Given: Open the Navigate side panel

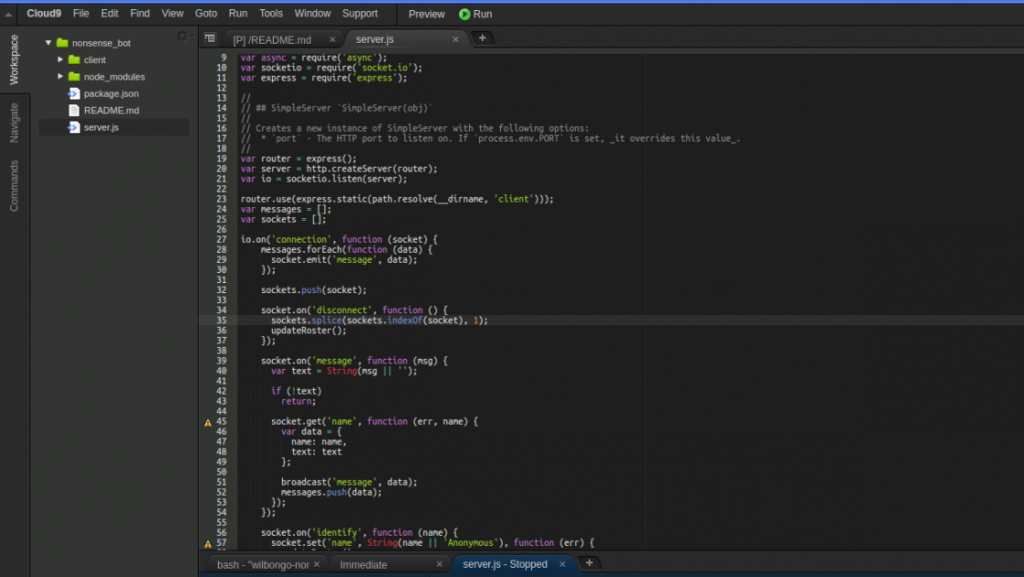Looking at the screenshot, I should click(14, 122).
